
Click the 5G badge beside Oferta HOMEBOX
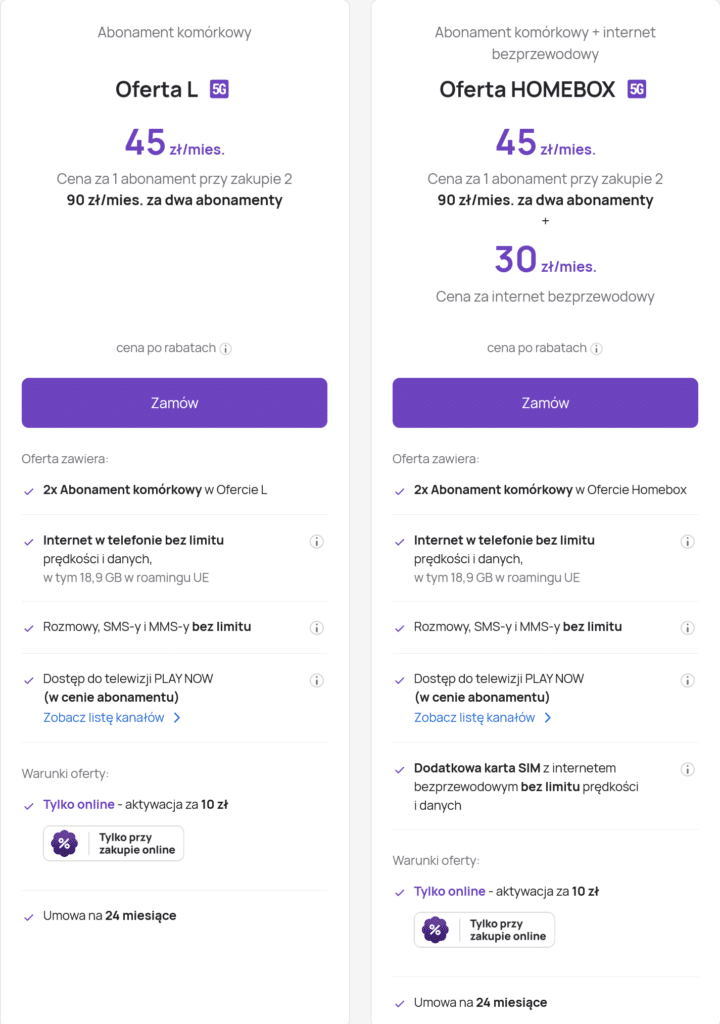point(637,89)
